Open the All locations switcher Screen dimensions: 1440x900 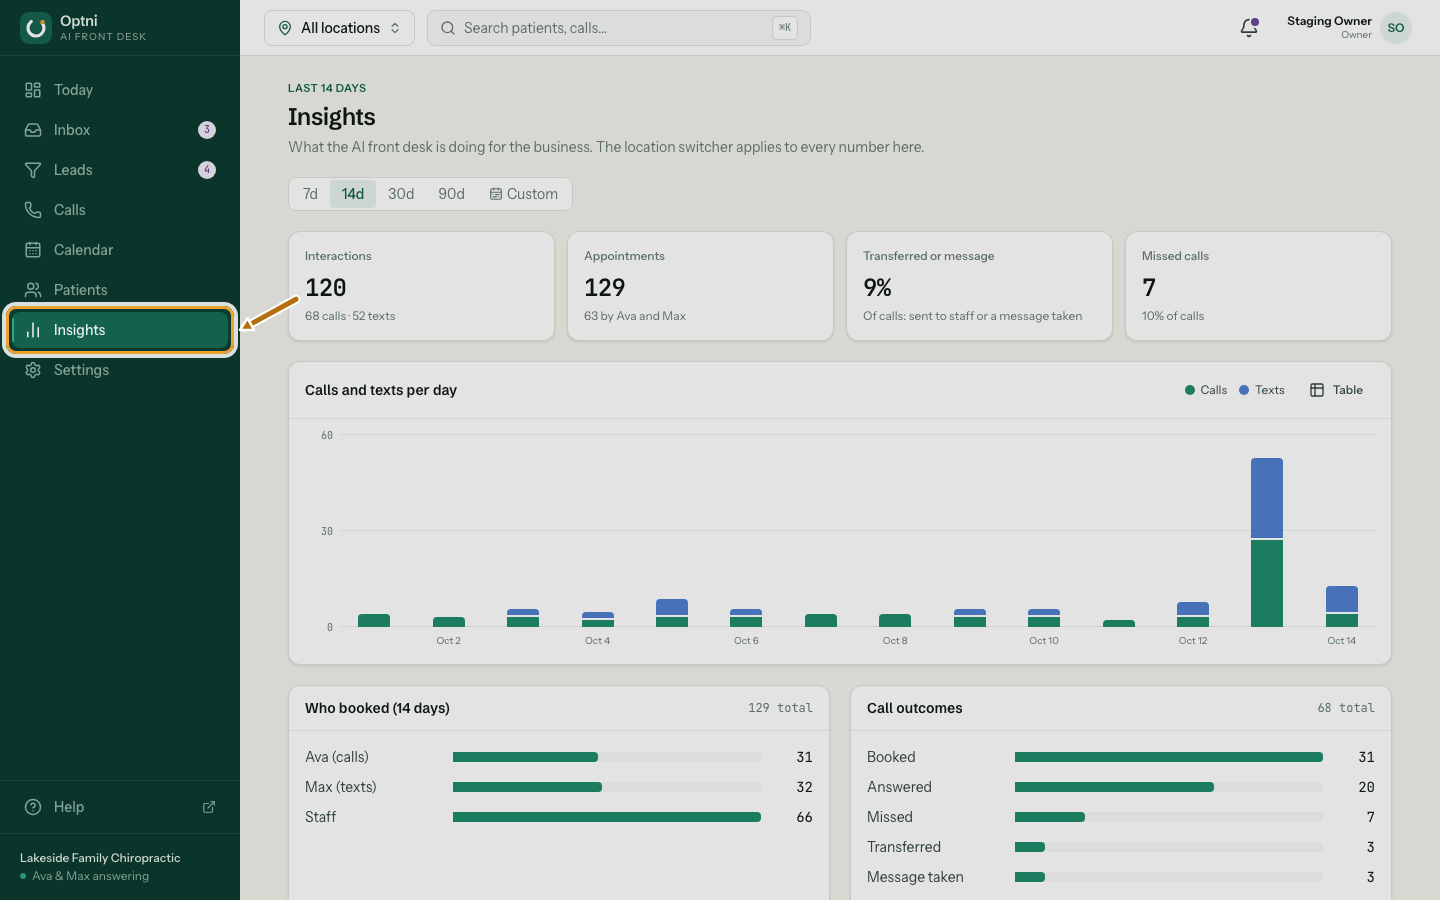339,28
